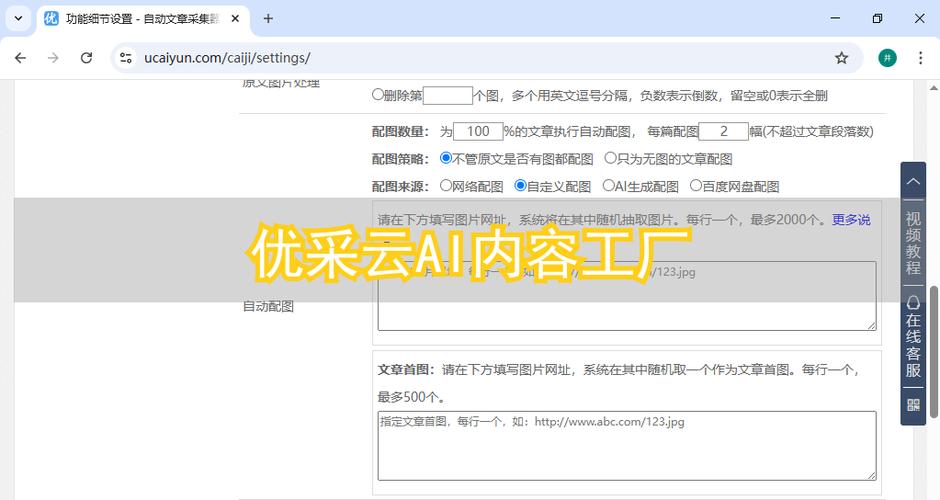Click the page vertical scrollbar thumb

[934, 352]
